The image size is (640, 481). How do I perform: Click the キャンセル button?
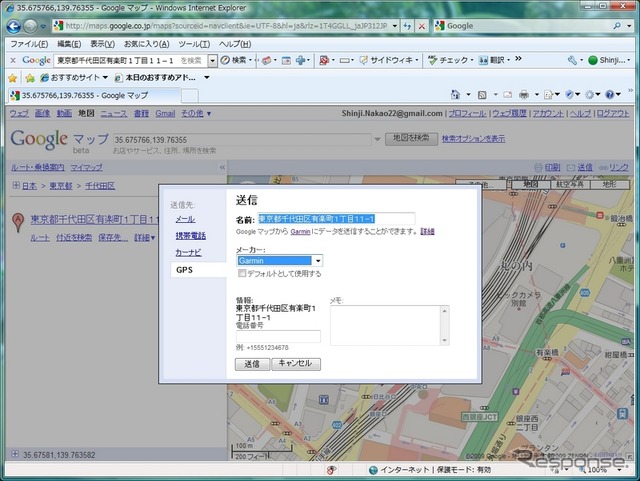tap(296, 363)
